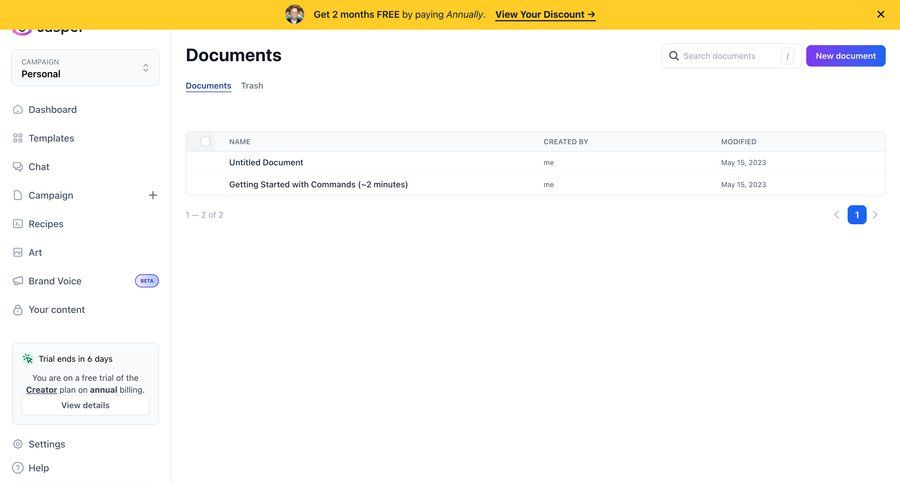
Task: Add a new campaign with plus icon
Action: tap(153, 195)
